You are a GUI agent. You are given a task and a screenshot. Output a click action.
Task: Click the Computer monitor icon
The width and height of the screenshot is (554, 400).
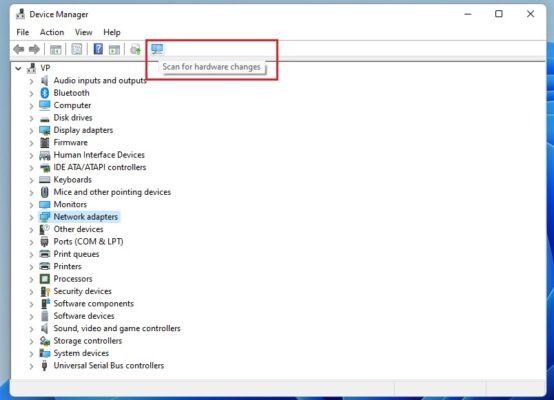point(45,105)
